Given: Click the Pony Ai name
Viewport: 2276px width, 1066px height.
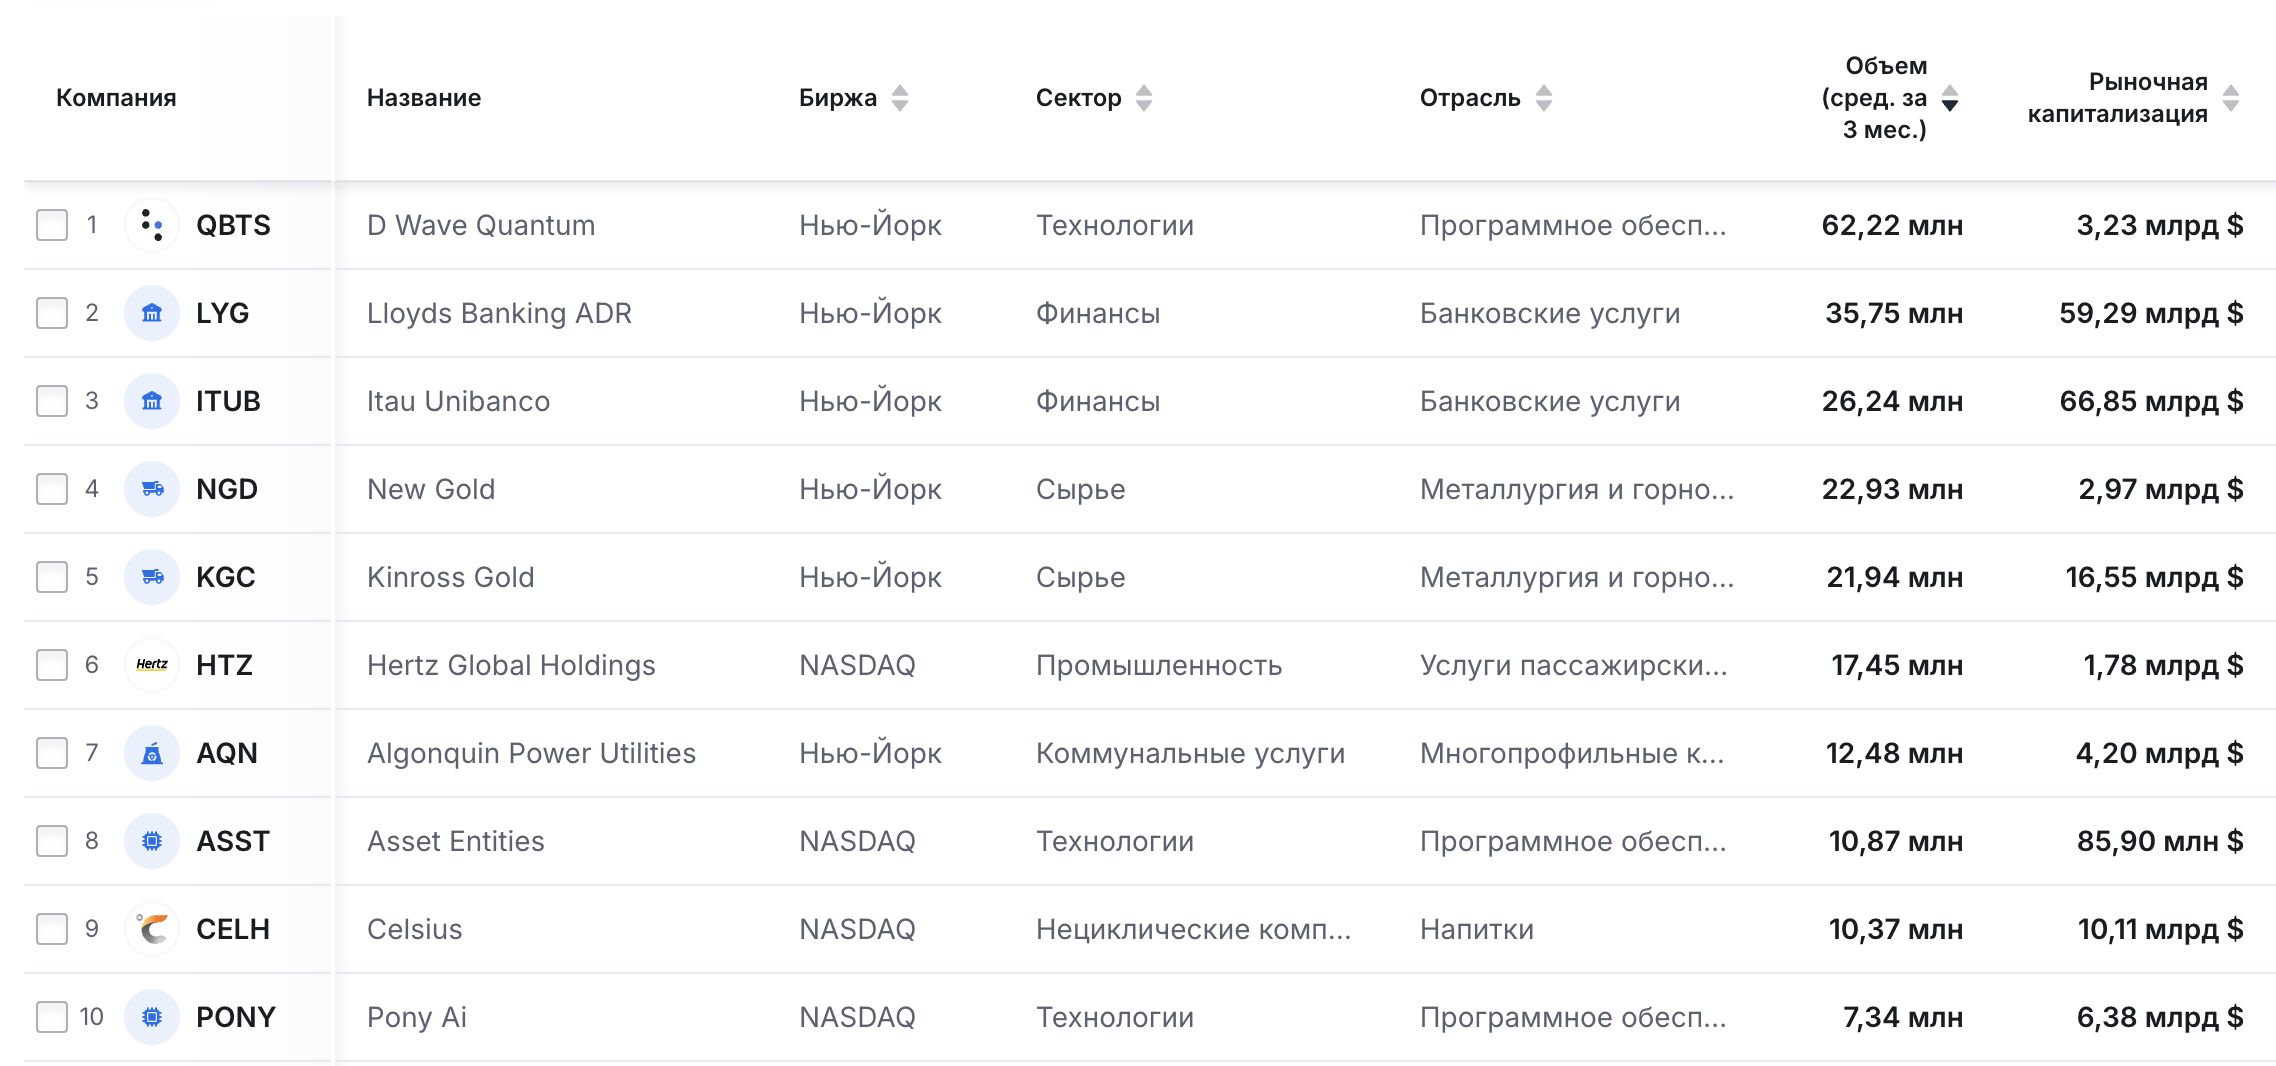Looking at the screenshot, I should (x=417, y=1017).
